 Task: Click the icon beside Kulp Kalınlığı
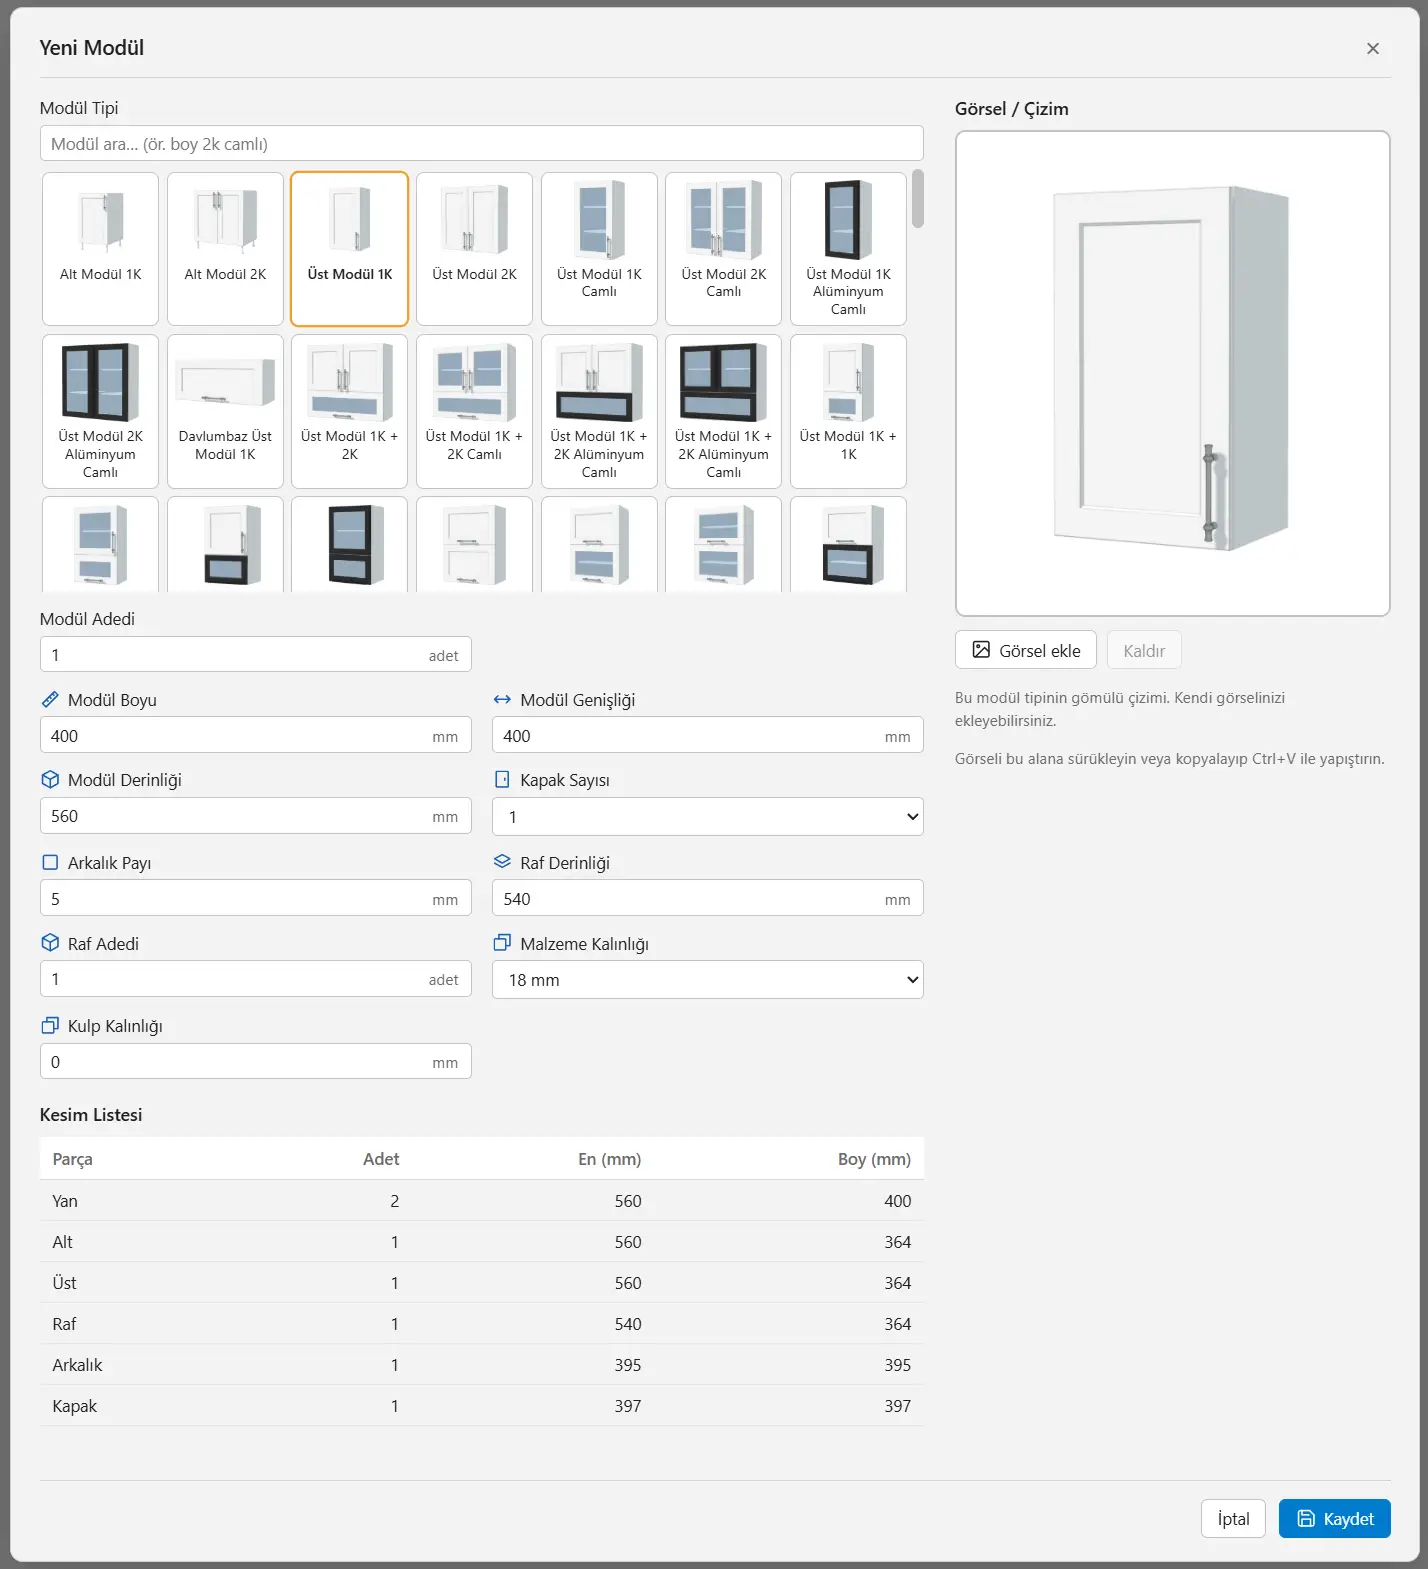click(x=50, y=1026)
